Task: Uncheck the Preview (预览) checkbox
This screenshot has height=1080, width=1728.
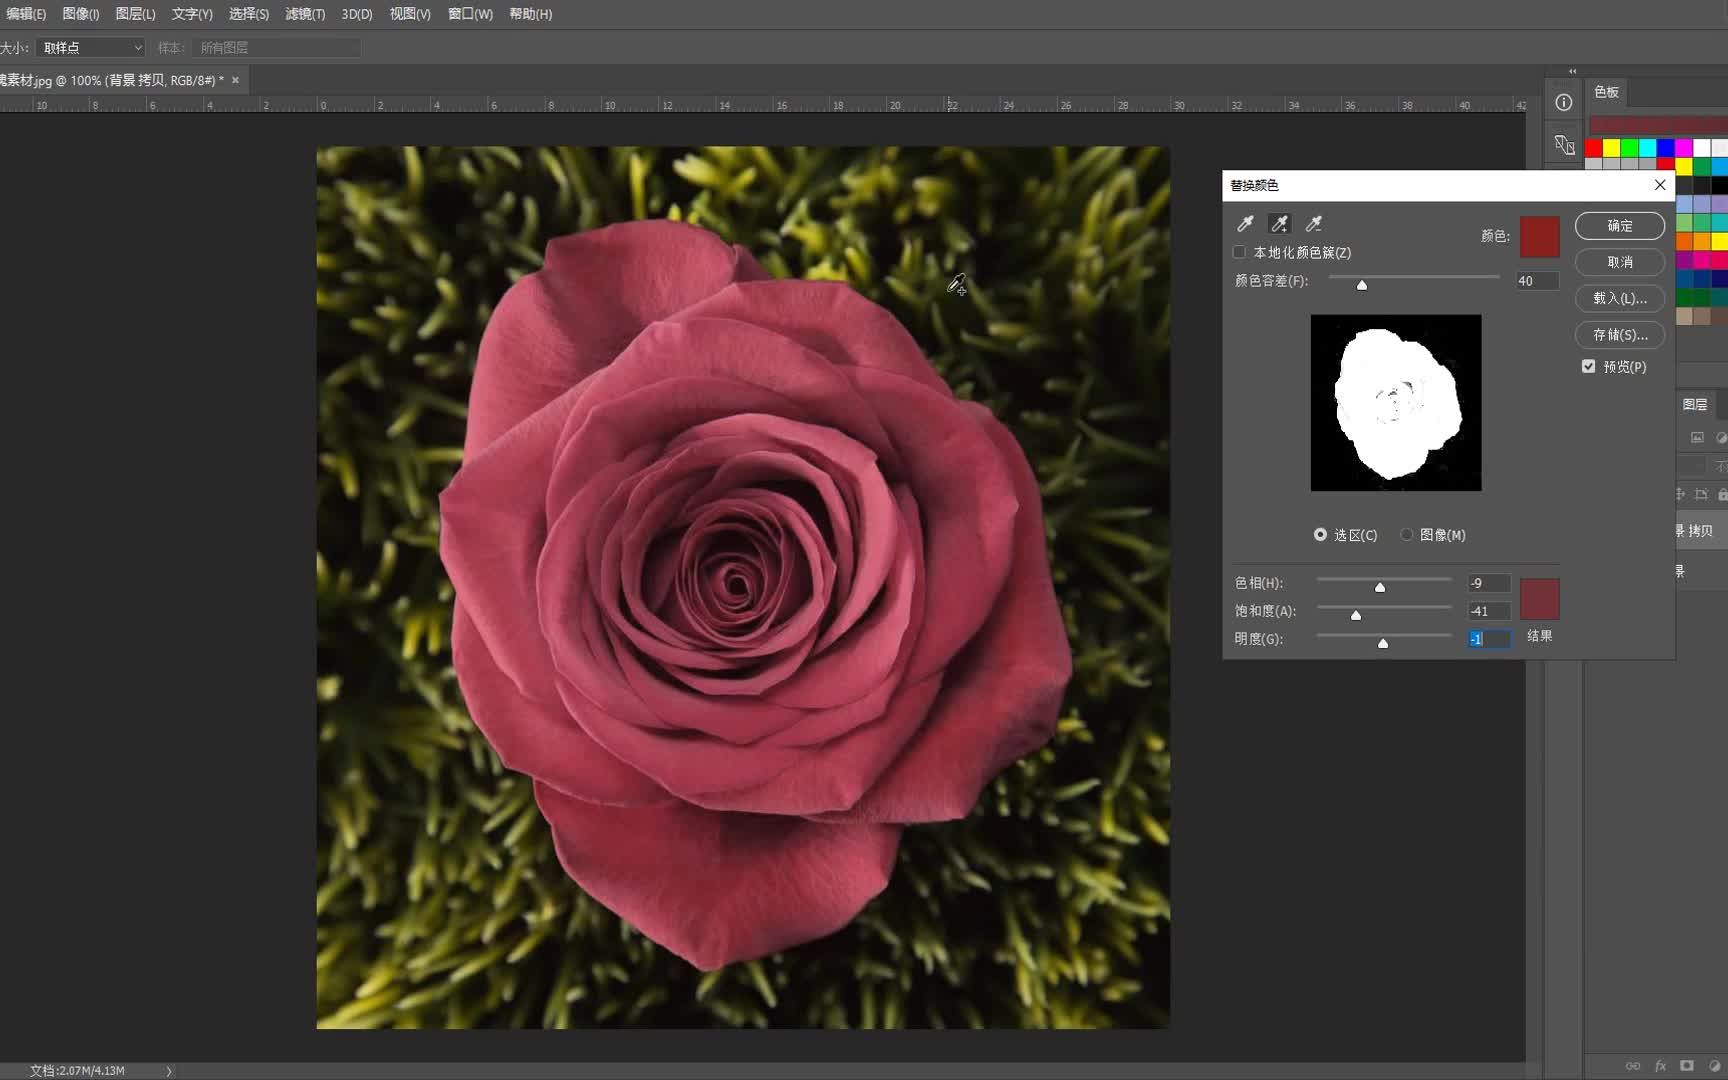Action: click(1589, 367)
